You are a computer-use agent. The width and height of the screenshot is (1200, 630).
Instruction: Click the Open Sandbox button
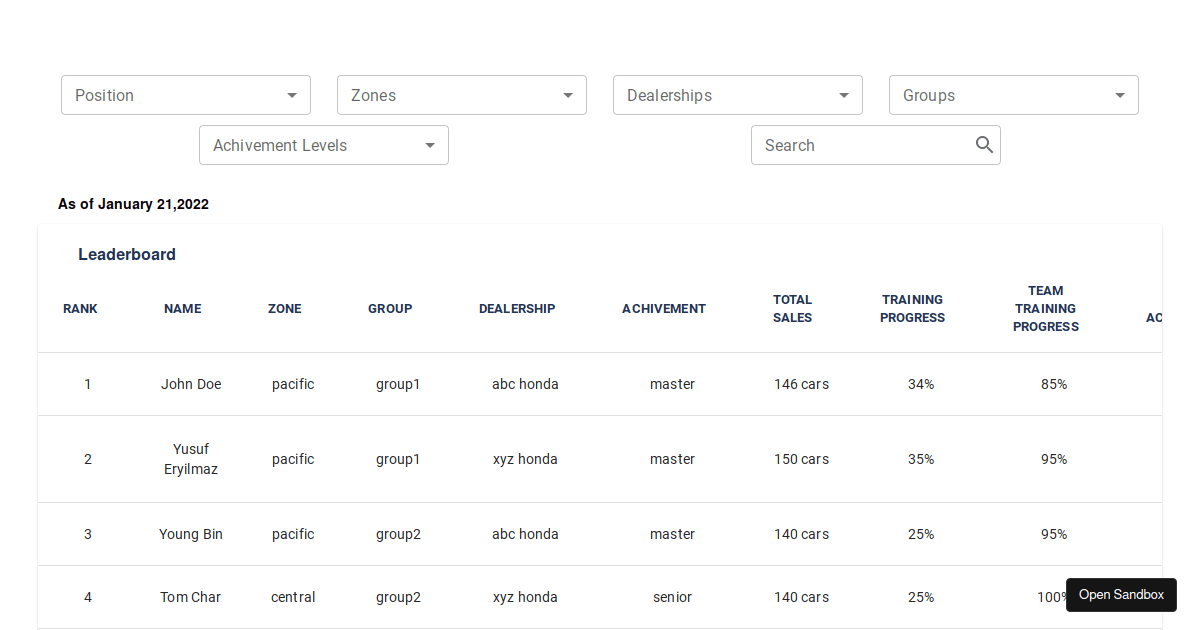[1120, 594]
